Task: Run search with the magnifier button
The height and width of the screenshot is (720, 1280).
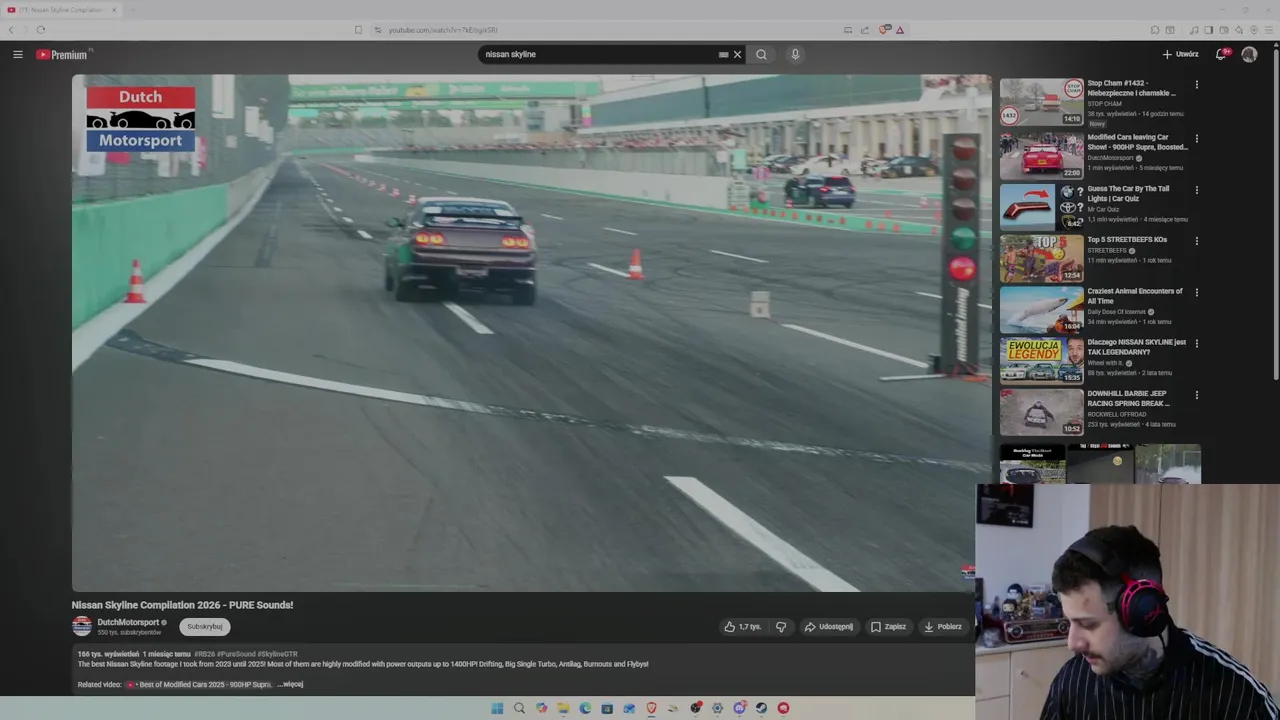Action: tap(761, 54)
